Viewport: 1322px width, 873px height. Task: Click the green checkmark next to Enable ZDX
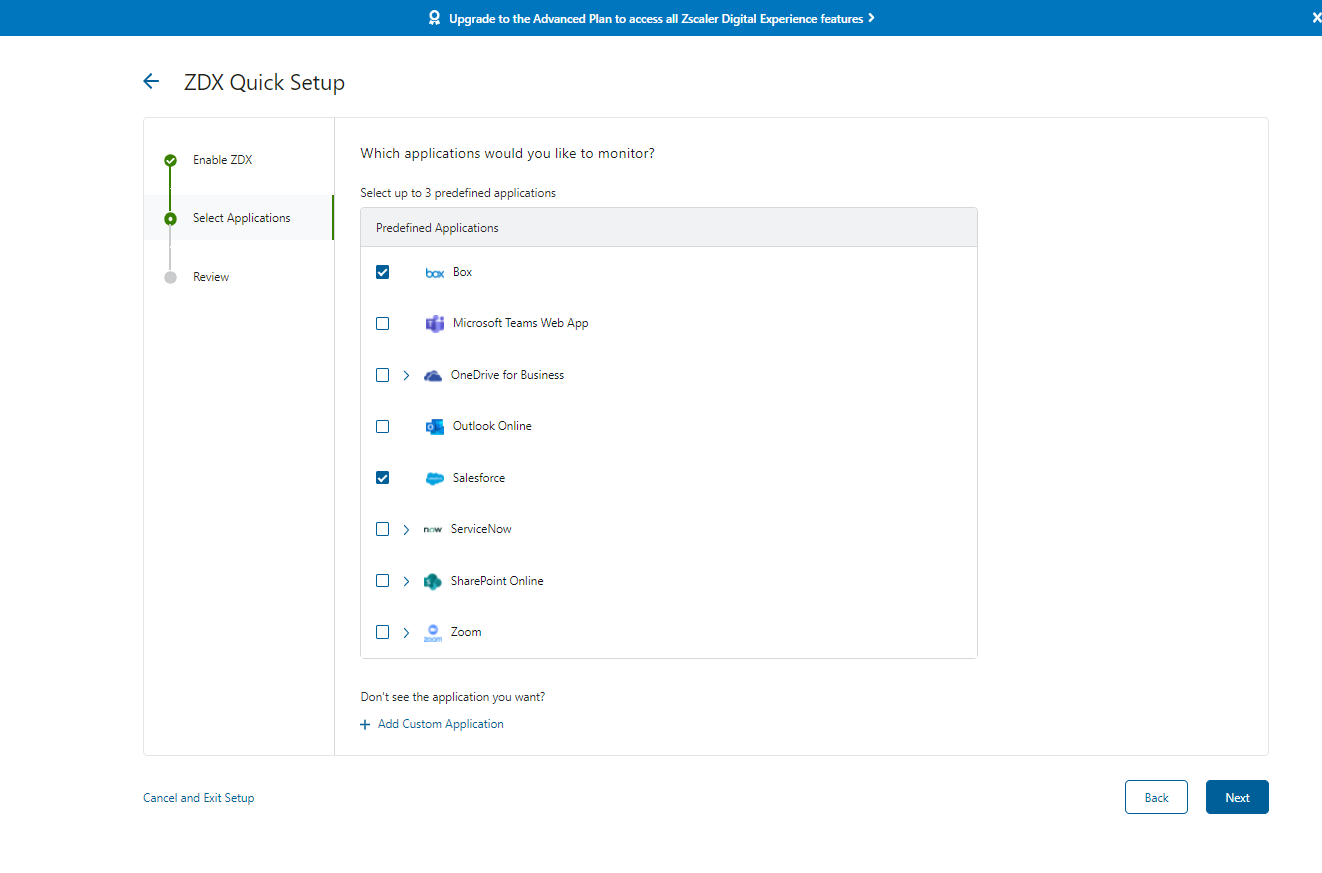170,160
